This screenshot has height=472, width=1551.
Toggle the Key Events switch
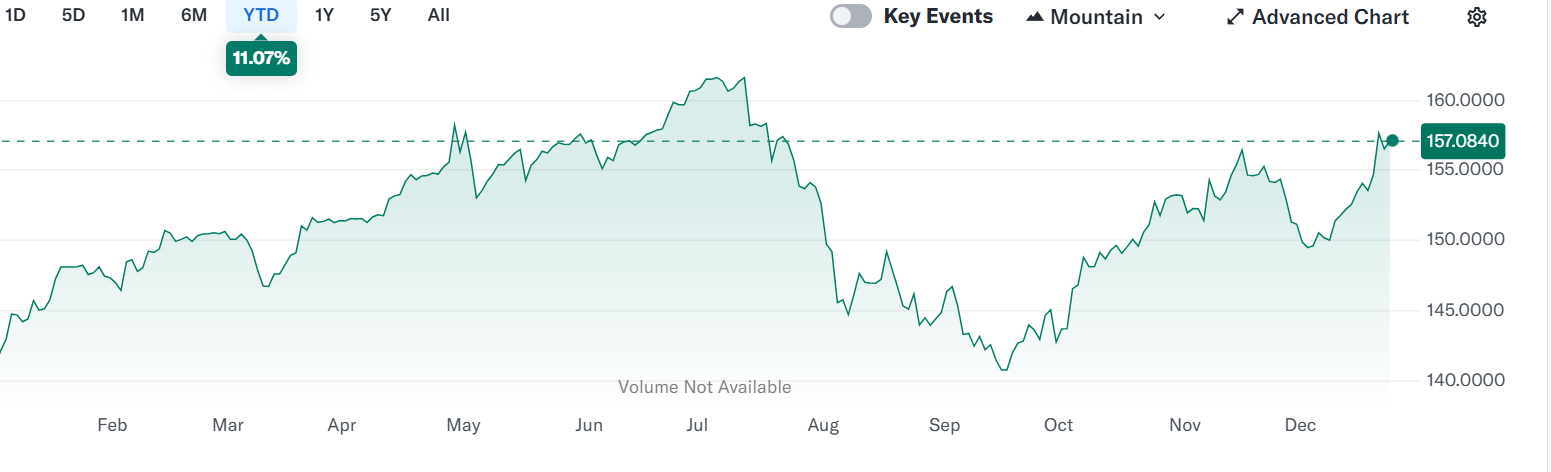(851, 16)
